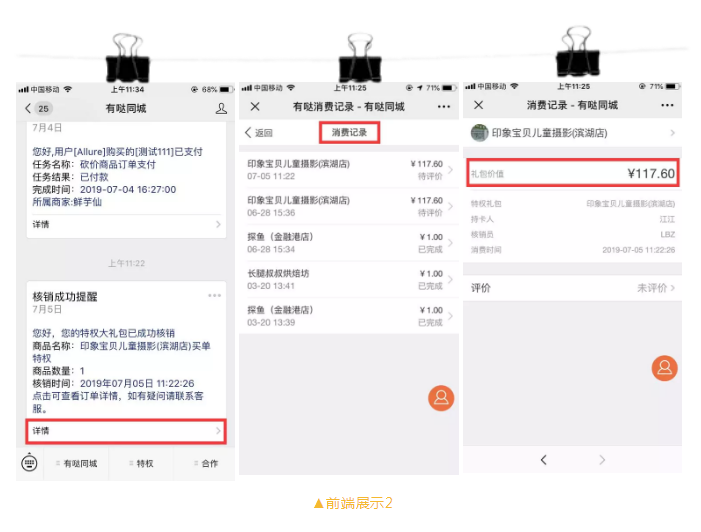Open the 06-28 15:34 探鱼 record
Image resolution: width=701 pixels, height=532 pixels.
click(x=349, y=243)
